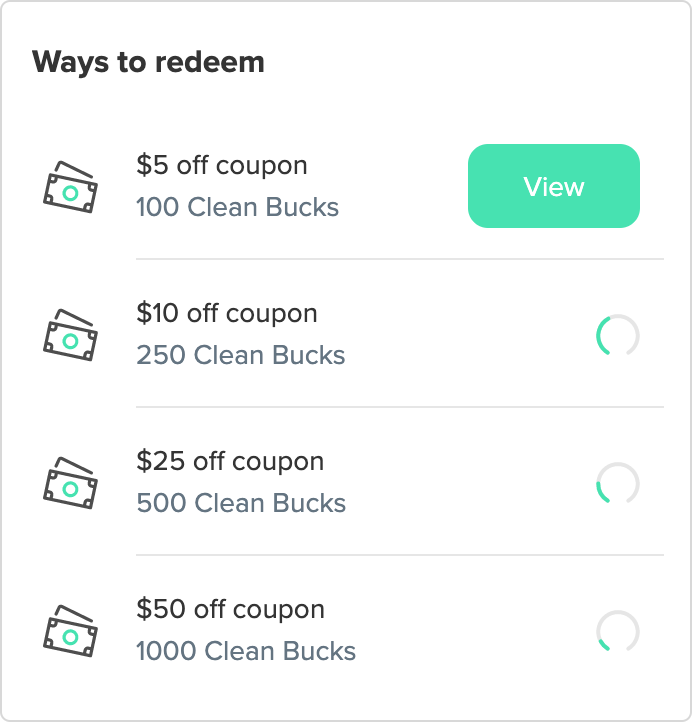Click the 100 Clean Bucks label
This screenshot has width=692, height=722.
237,208
